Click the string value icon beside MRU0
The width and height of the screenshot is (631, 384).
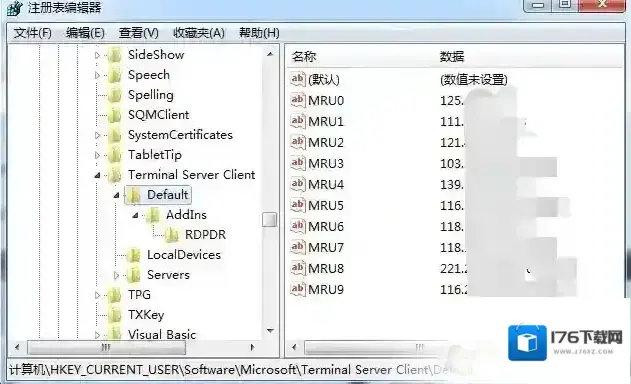click(x=298, y=100)
